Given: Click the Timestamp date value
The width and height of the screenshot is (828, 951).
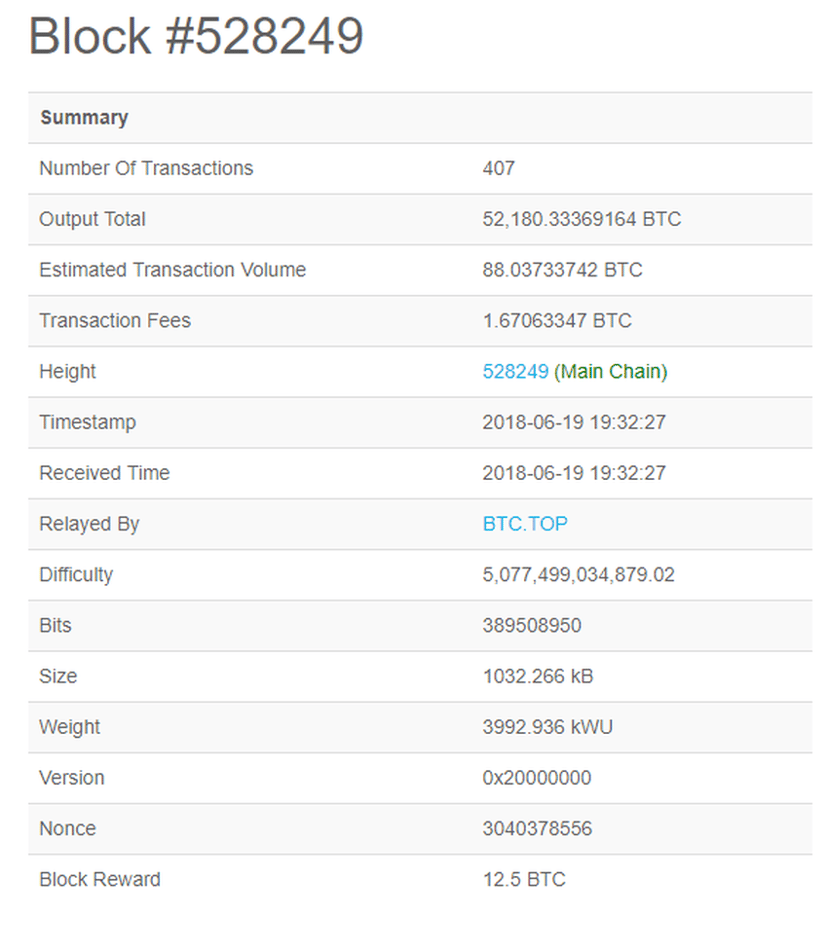Looking at the screenshot, I should 574,423.
